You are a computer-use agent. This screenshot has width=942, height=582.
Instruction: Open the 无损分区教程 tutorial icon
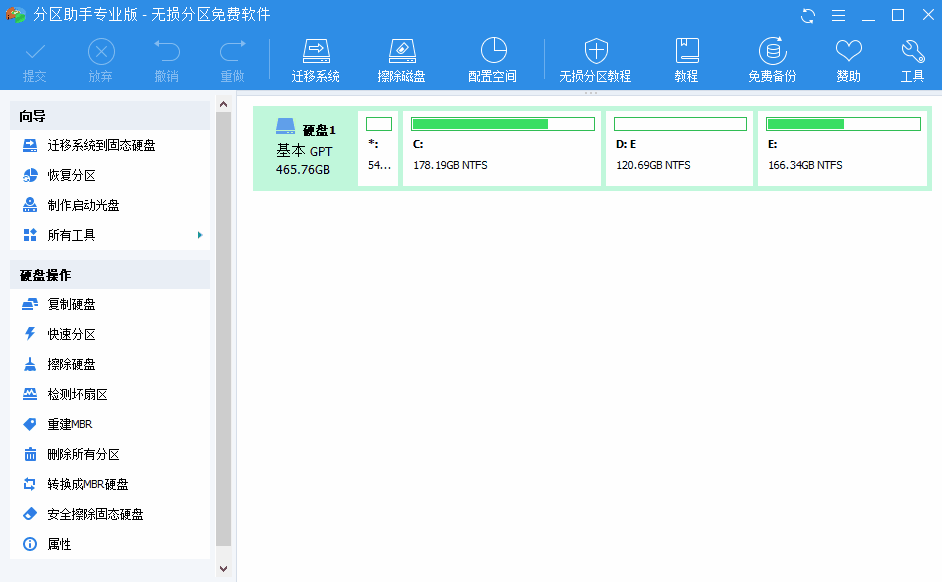coord(595,60)
